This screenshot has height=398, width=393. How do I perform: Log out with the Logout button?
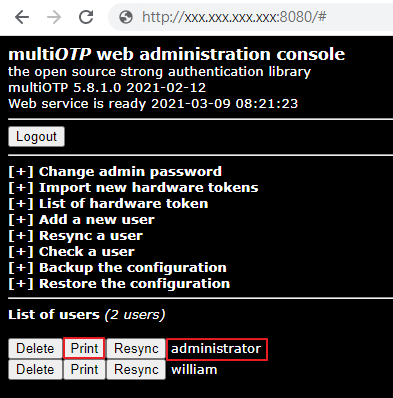pos(36,137)
